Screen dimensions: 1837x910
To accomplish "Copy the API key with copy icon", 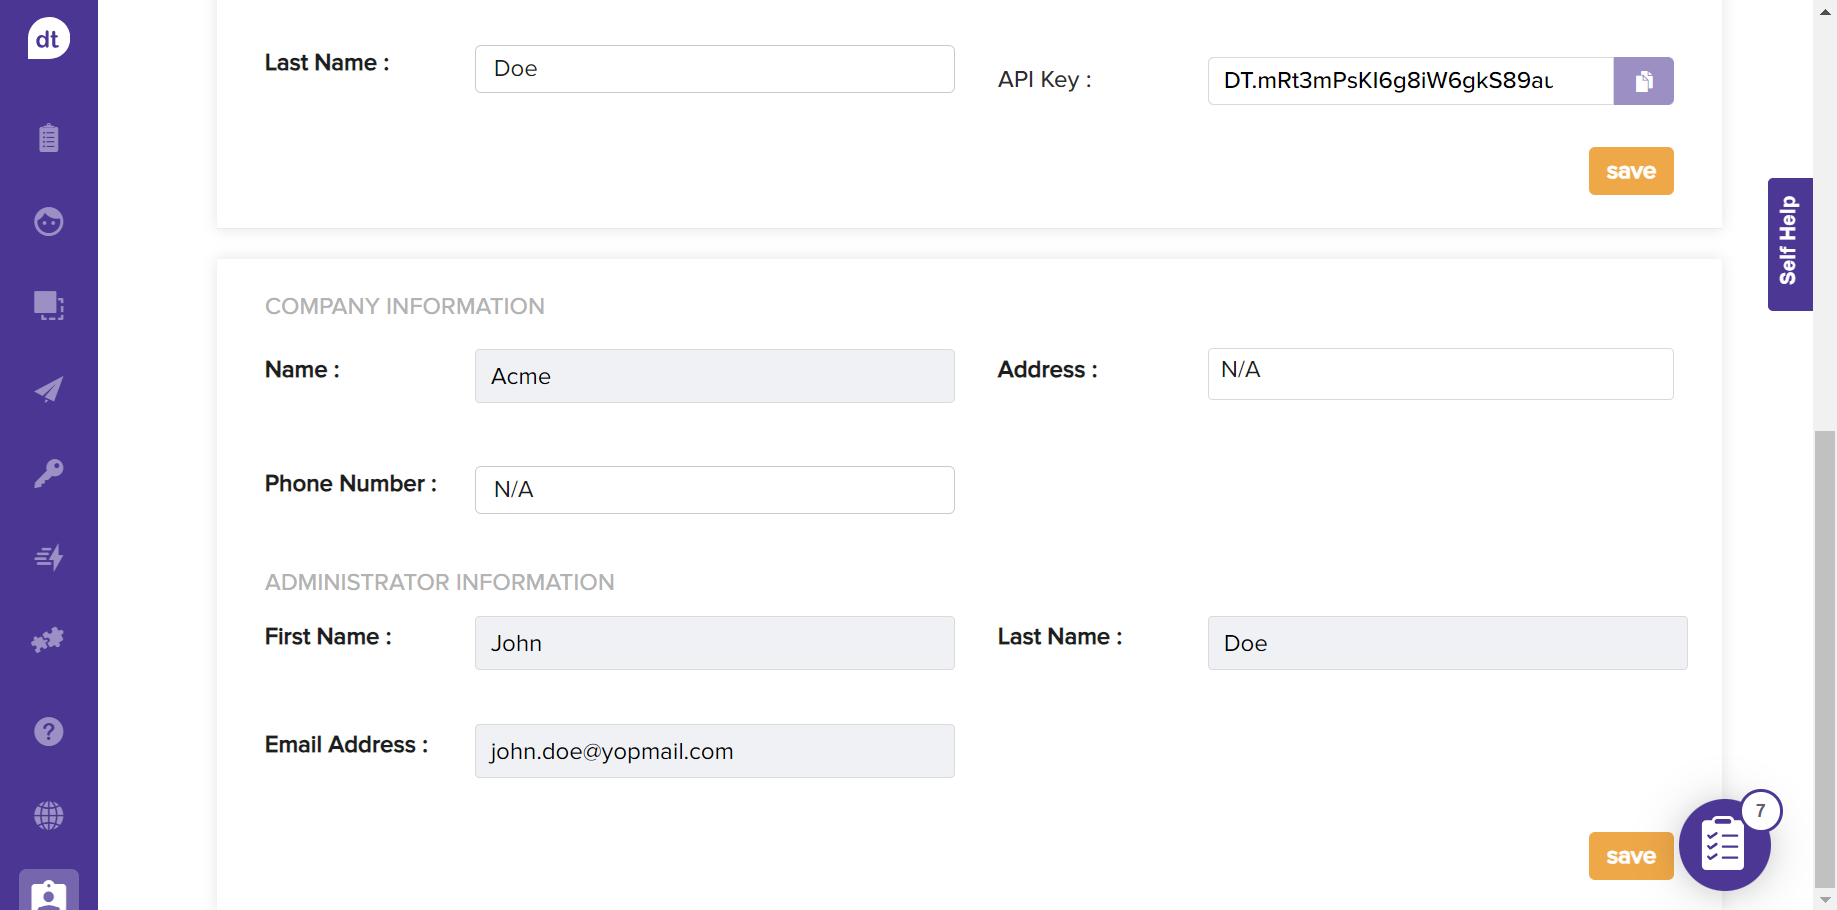I will pyautogui.click(x=1643, y=81).
